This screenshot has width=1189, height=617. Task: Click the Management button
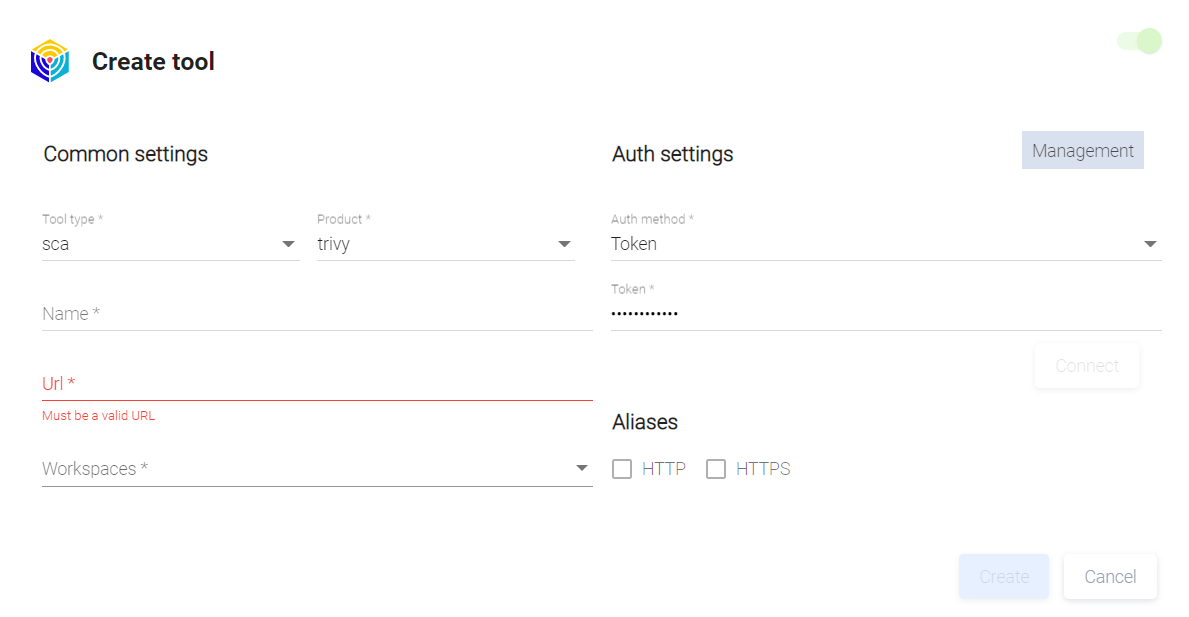(x=1082, y=151)
